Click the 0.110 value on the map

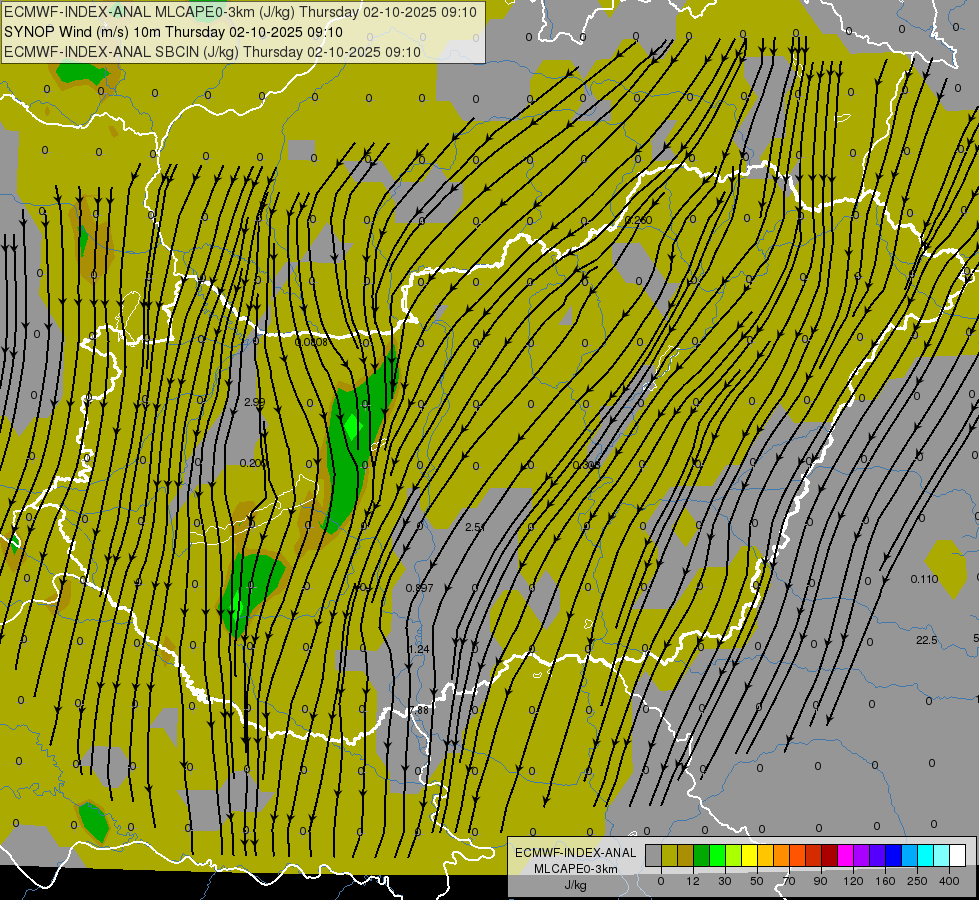(924, 579)
